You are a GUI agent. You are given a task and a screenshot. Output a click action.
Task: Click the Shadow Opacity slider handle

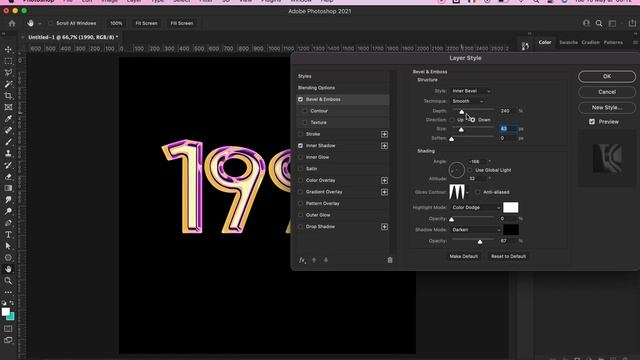coord(480,242)
